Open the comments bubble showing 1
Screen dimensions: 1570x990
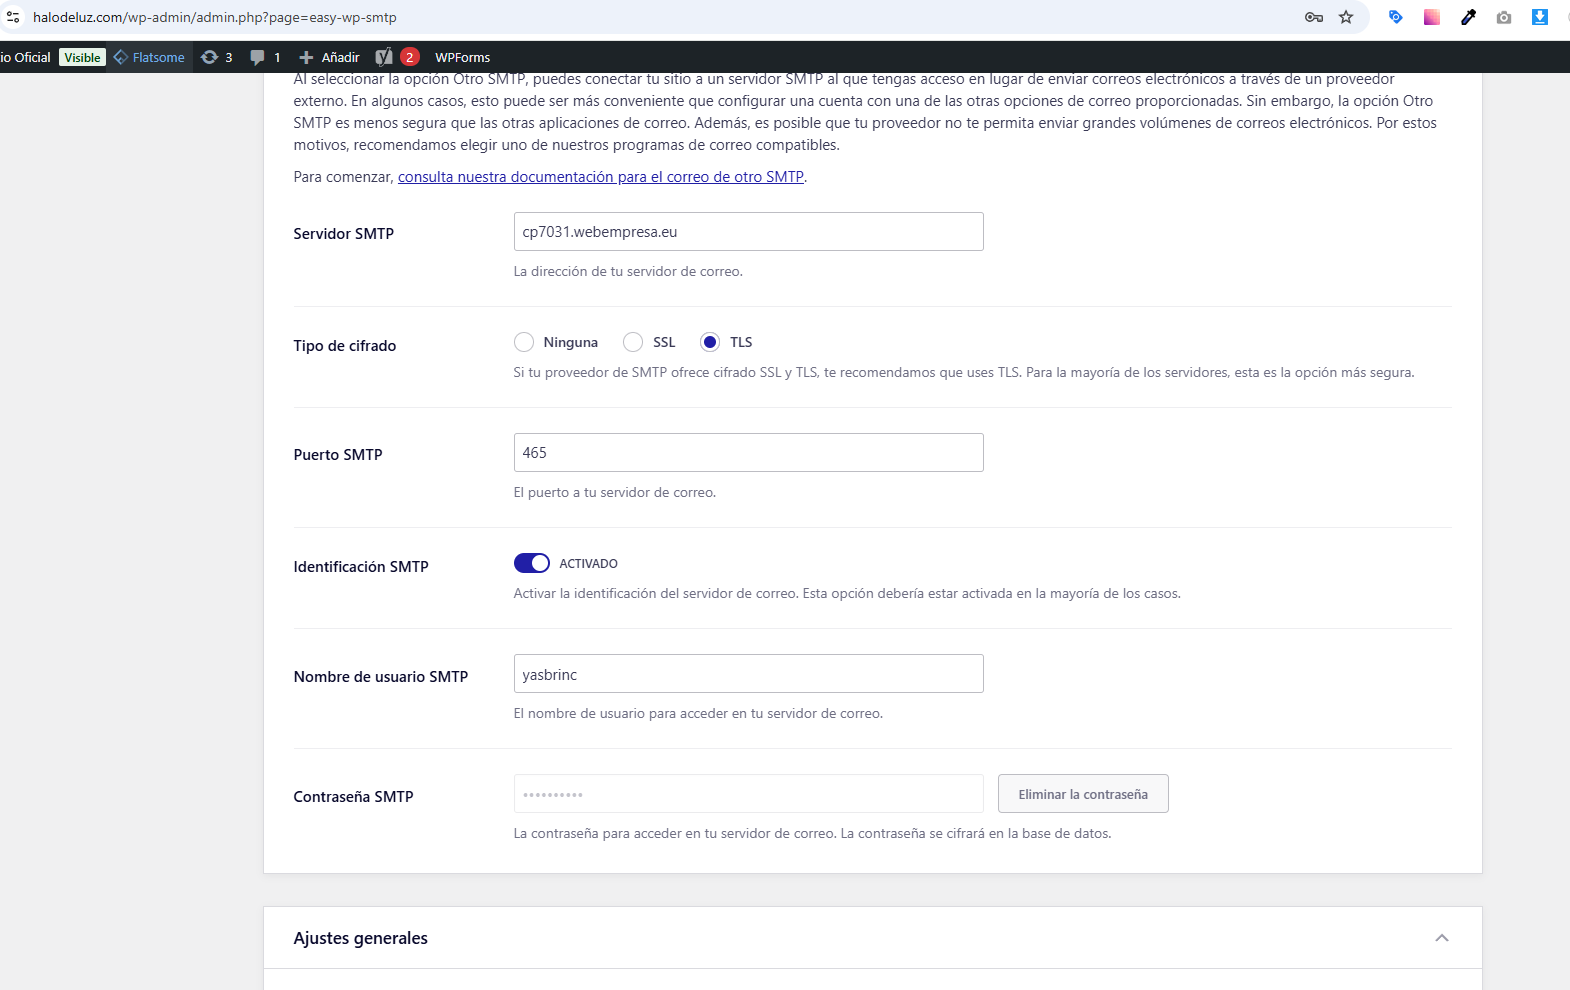265,57
